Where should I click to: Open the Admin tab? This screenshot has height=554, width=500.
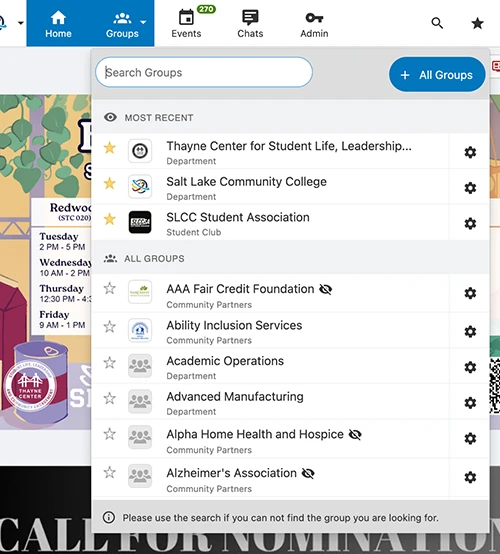(x=314, y=23)
